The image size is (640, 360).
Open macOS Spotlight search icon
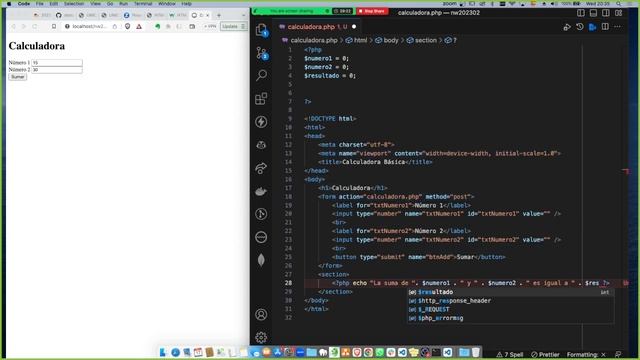click(x=619, y=3)
